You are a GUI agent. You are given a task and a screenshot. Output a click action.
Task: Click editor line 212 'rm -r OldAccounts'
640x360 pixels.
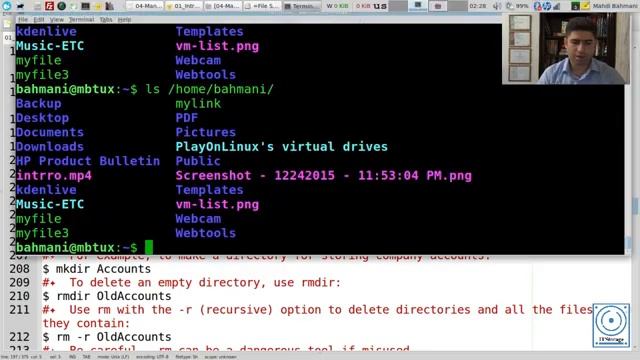click(107, 337)
